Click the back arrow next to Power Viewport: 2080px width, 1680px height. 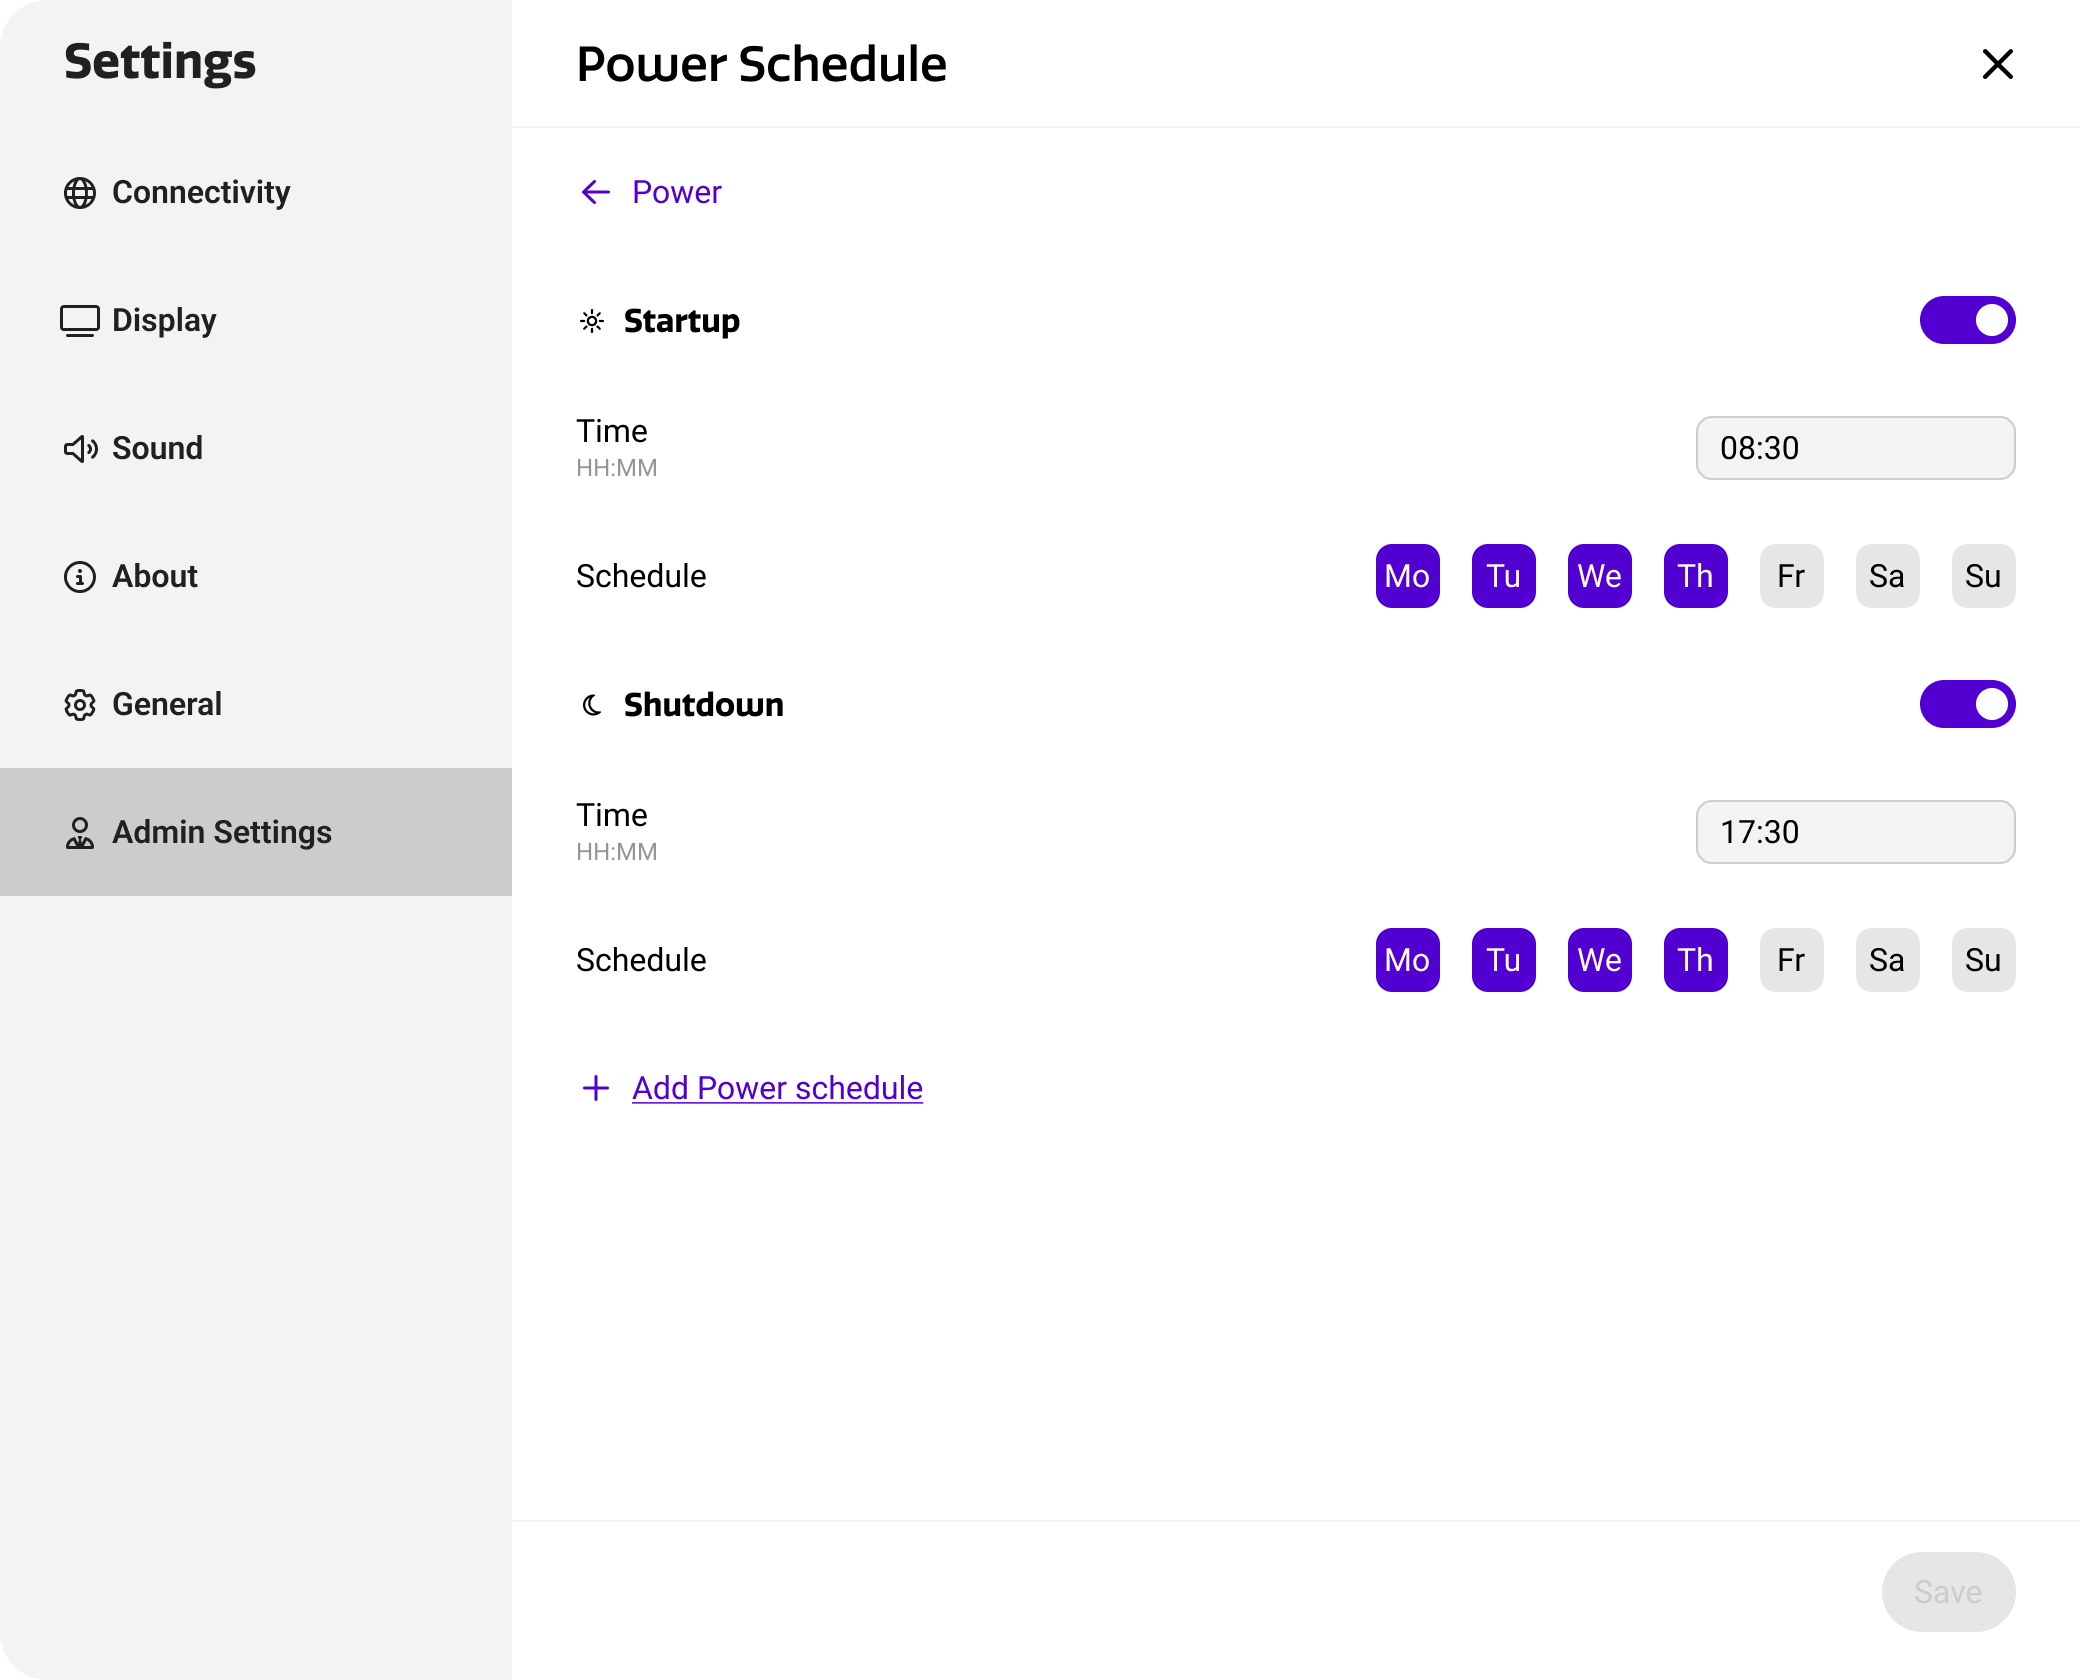click(x=596, y=192)
